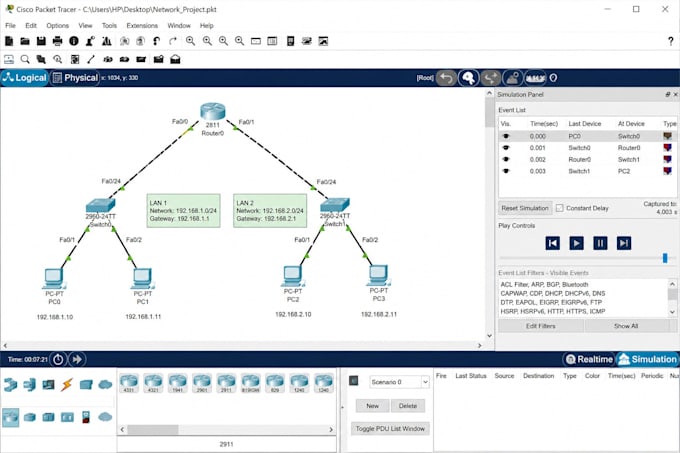The width and height of the screenshot is (680, 453).
Task: Open network information icon in toolbar
Action: tap(74, 41)
